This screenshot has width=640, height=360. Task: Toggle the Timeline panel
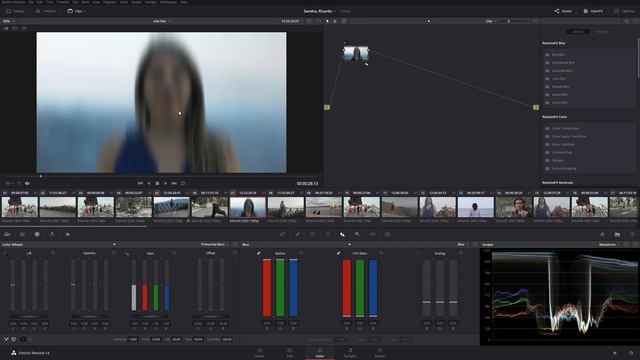pyautogui.click(x=45, y=11)
